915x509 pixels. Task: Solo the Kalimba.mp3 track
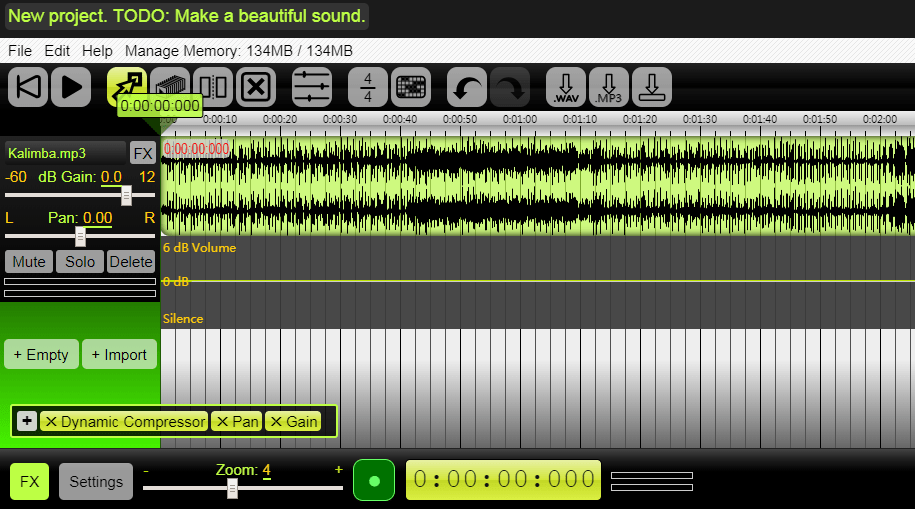(80, 262)
